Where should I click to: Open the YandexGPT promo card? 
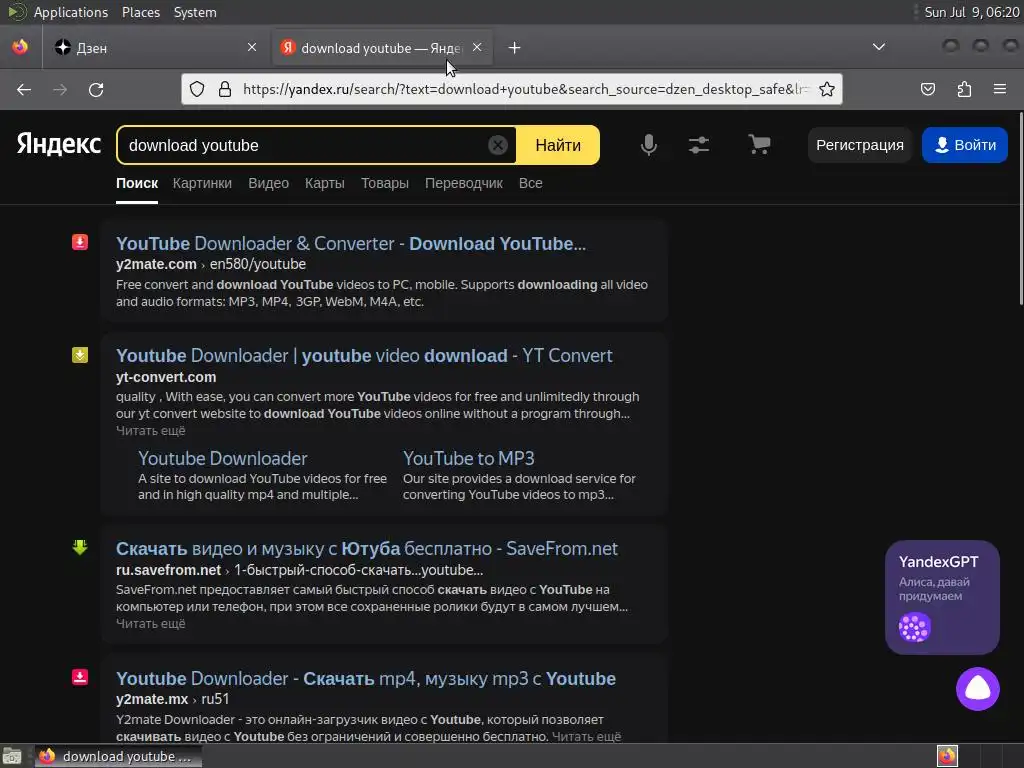942,597
